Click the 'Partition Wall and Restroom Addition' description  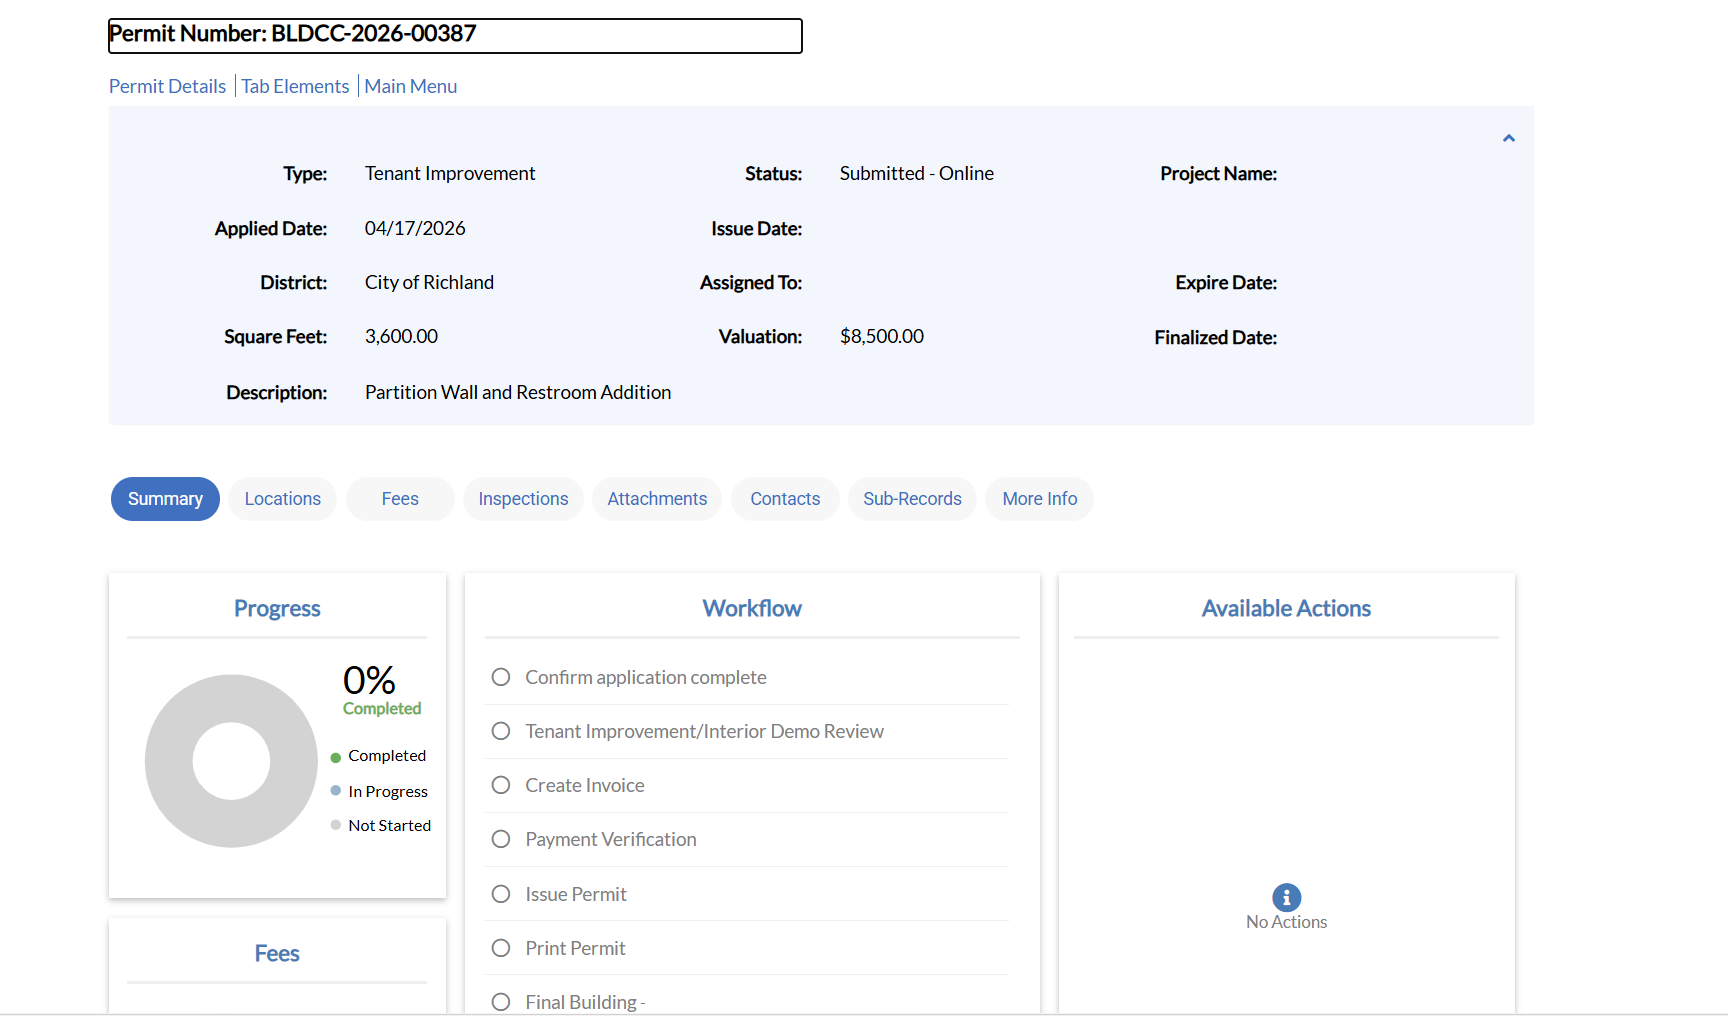[x=518, y=392]
